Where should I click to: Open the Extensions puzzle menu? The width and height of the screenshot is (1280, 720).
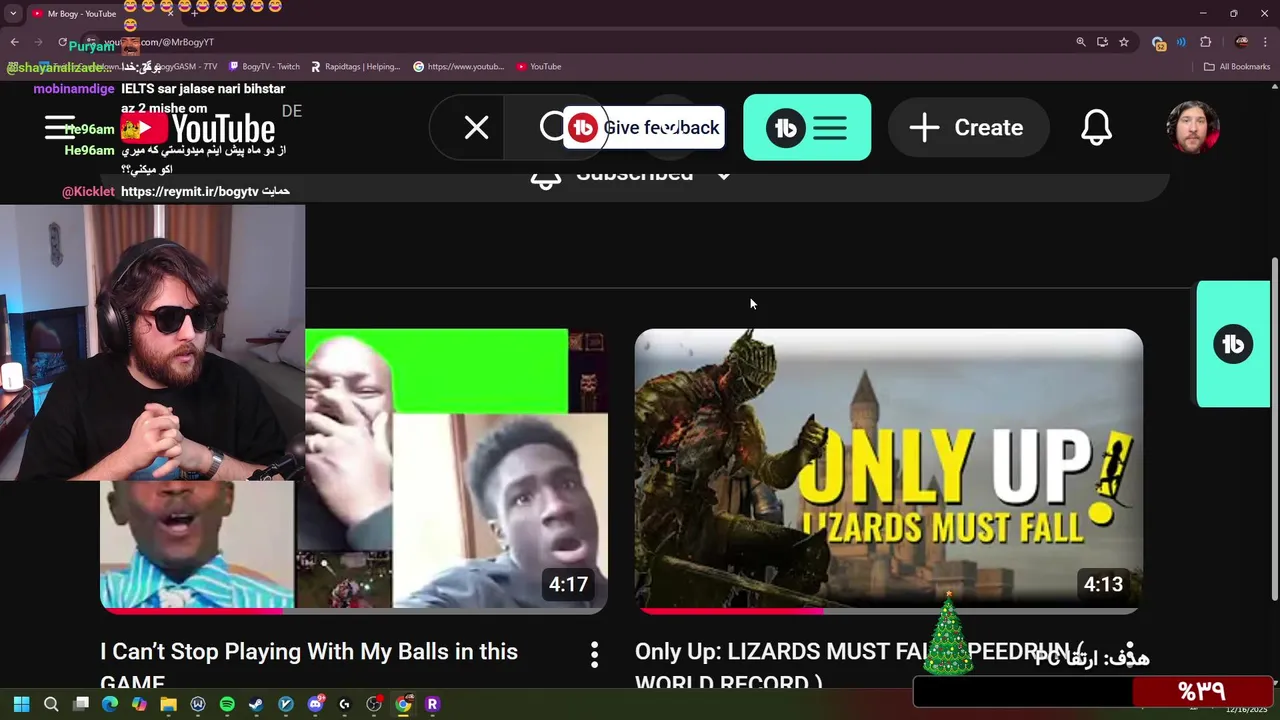(1205, 42)
